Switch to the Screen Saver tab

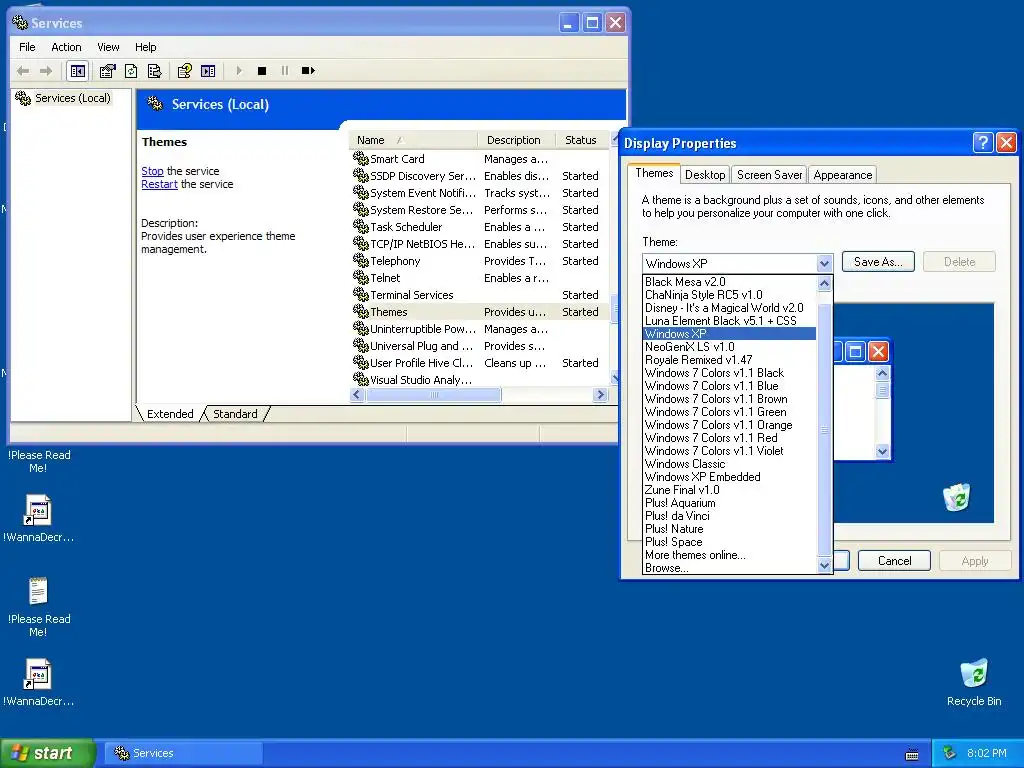point(769,175)
